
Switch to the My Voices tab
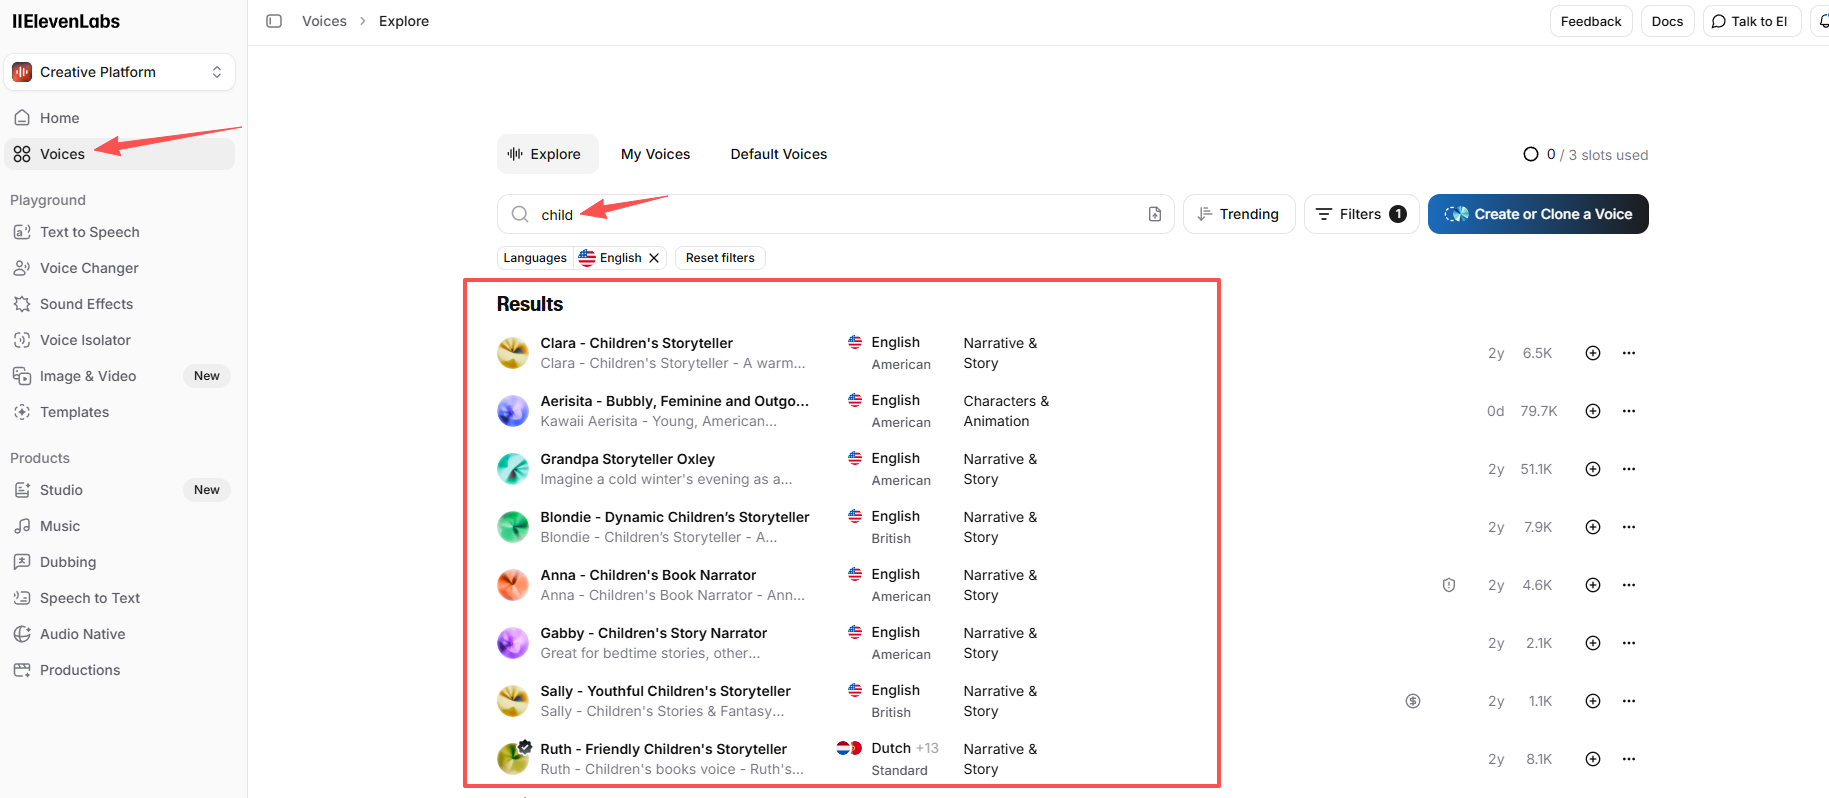[x=655, y=154]
